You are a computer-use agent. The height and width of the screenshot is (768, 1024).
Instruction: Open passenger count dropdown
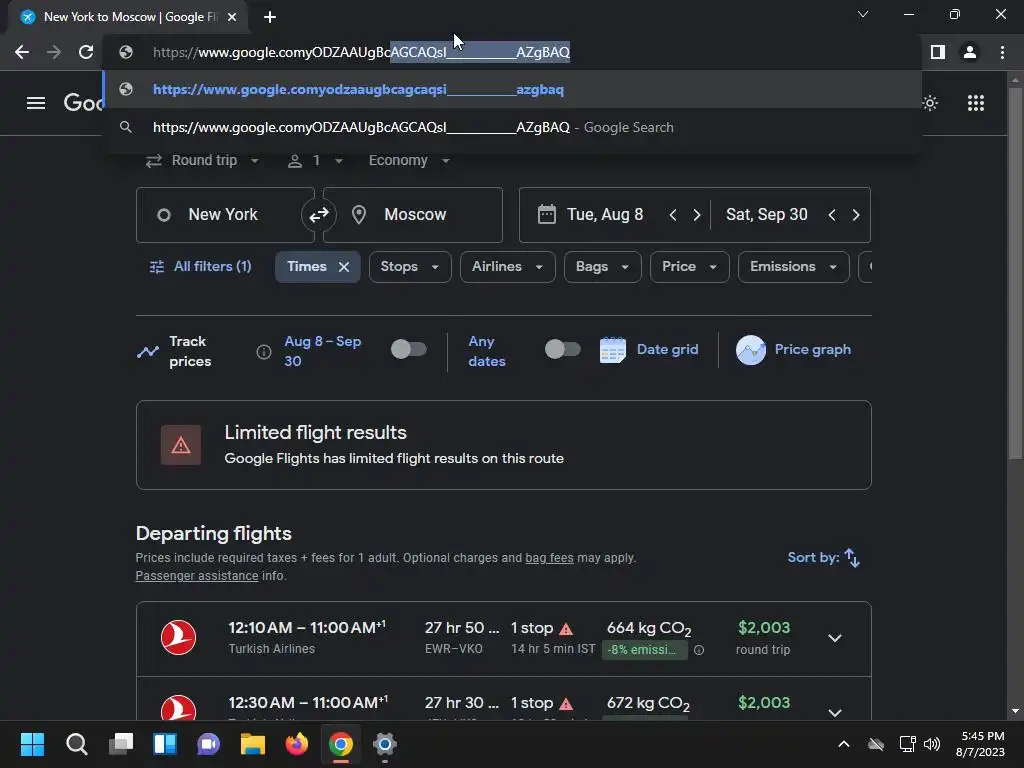tap(315, 161)
